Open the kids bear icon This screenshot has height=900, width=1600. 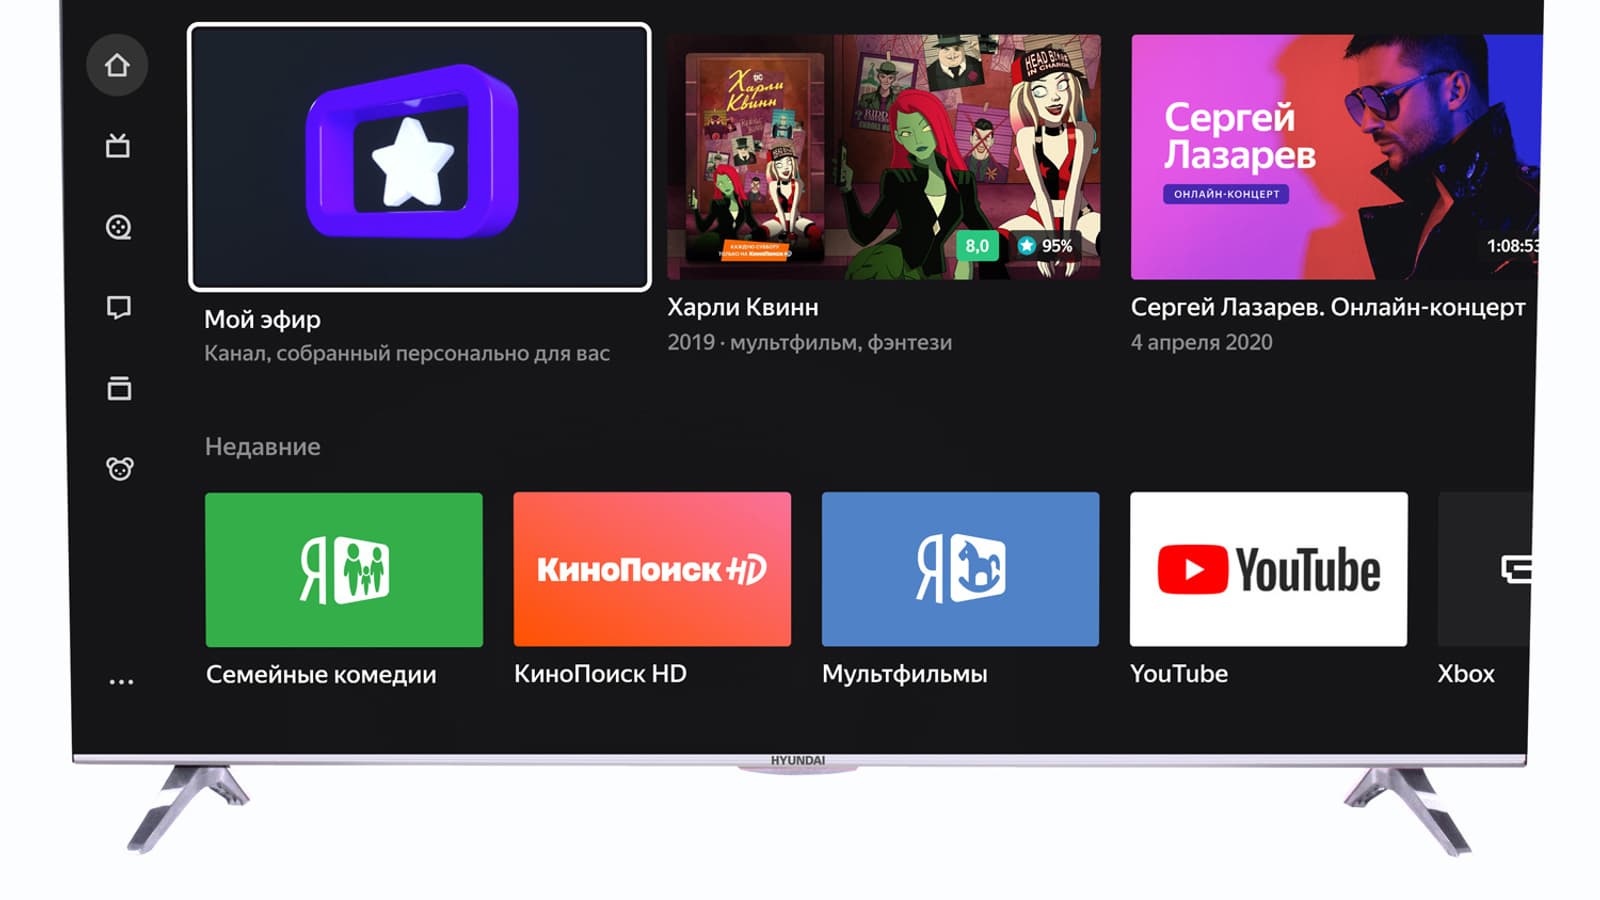(x=120, y=468)
